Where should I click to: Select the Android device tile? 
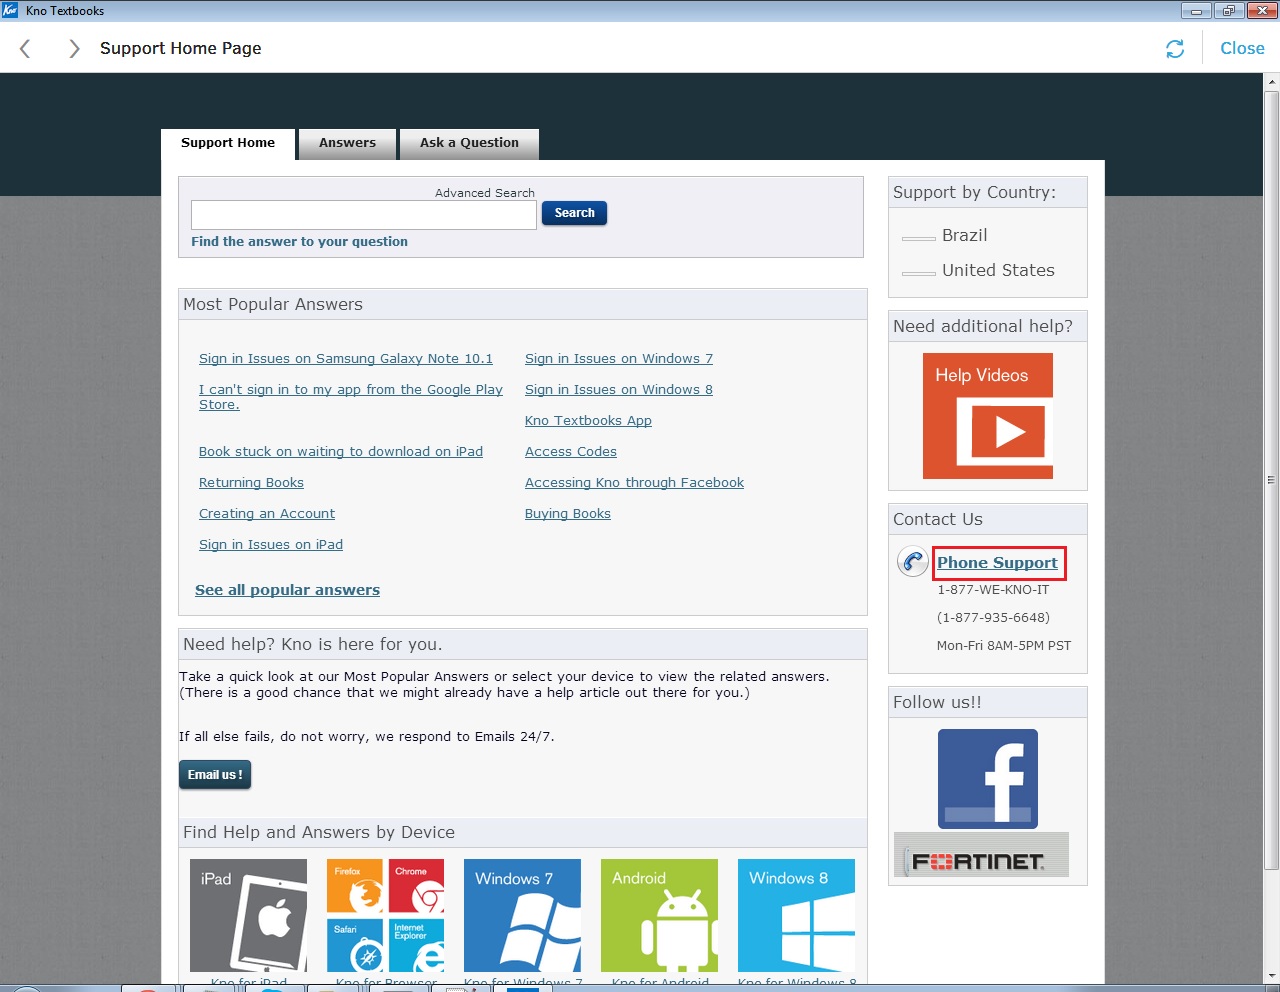(x=659, y=915)
